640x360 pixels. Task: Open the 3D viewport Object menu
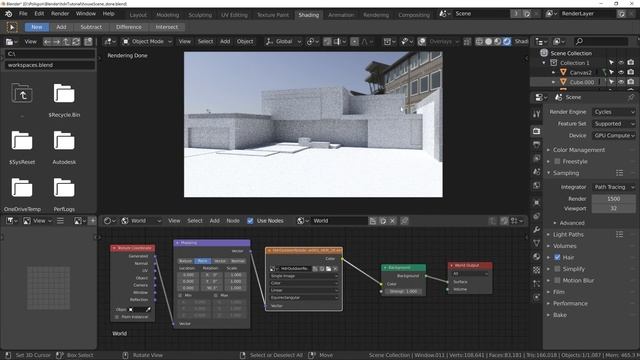(245, 42)
